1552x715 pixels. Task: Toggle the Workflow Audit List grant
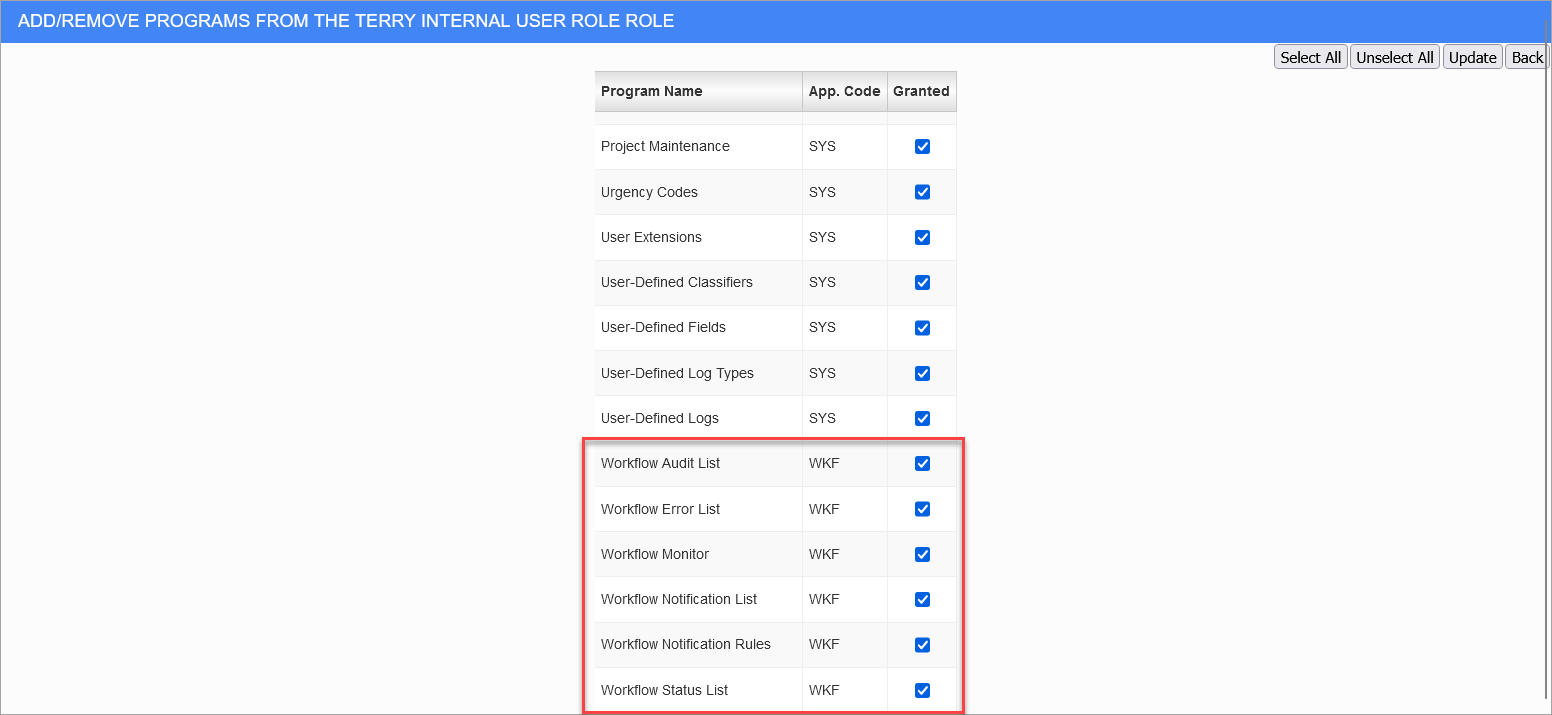coord(922,463)
